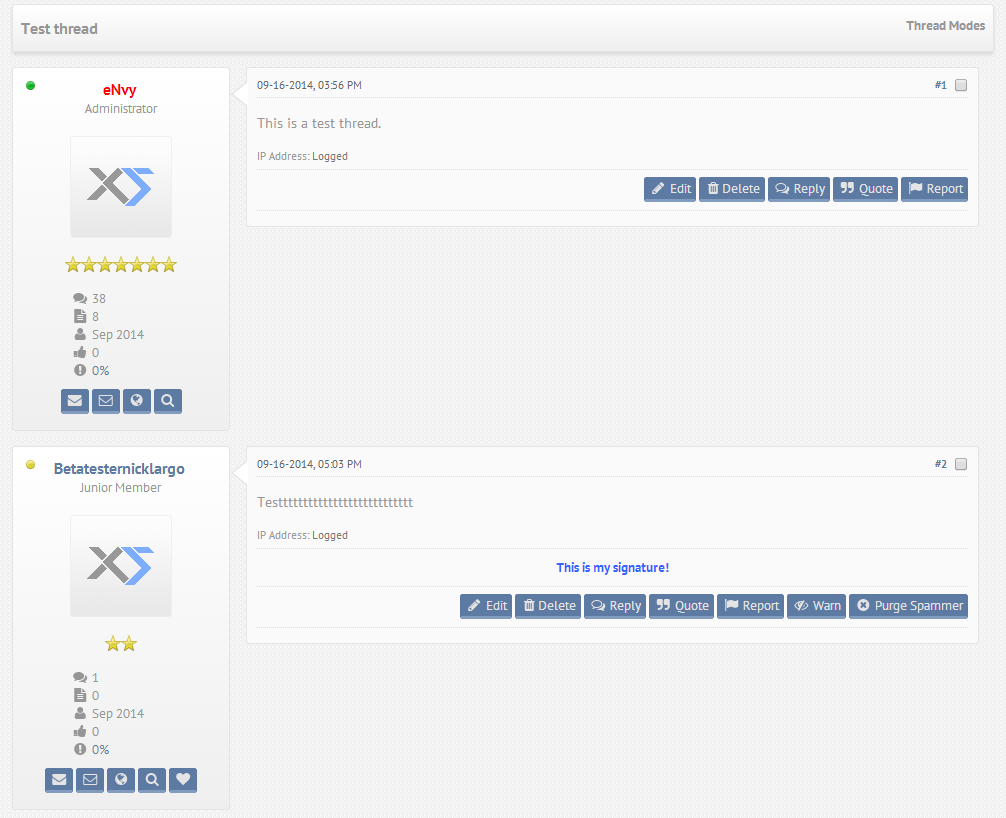Find eNvy's posts with magnifier icon
This screenshot has width=1006, height=818.
click(x=168, y=401)
